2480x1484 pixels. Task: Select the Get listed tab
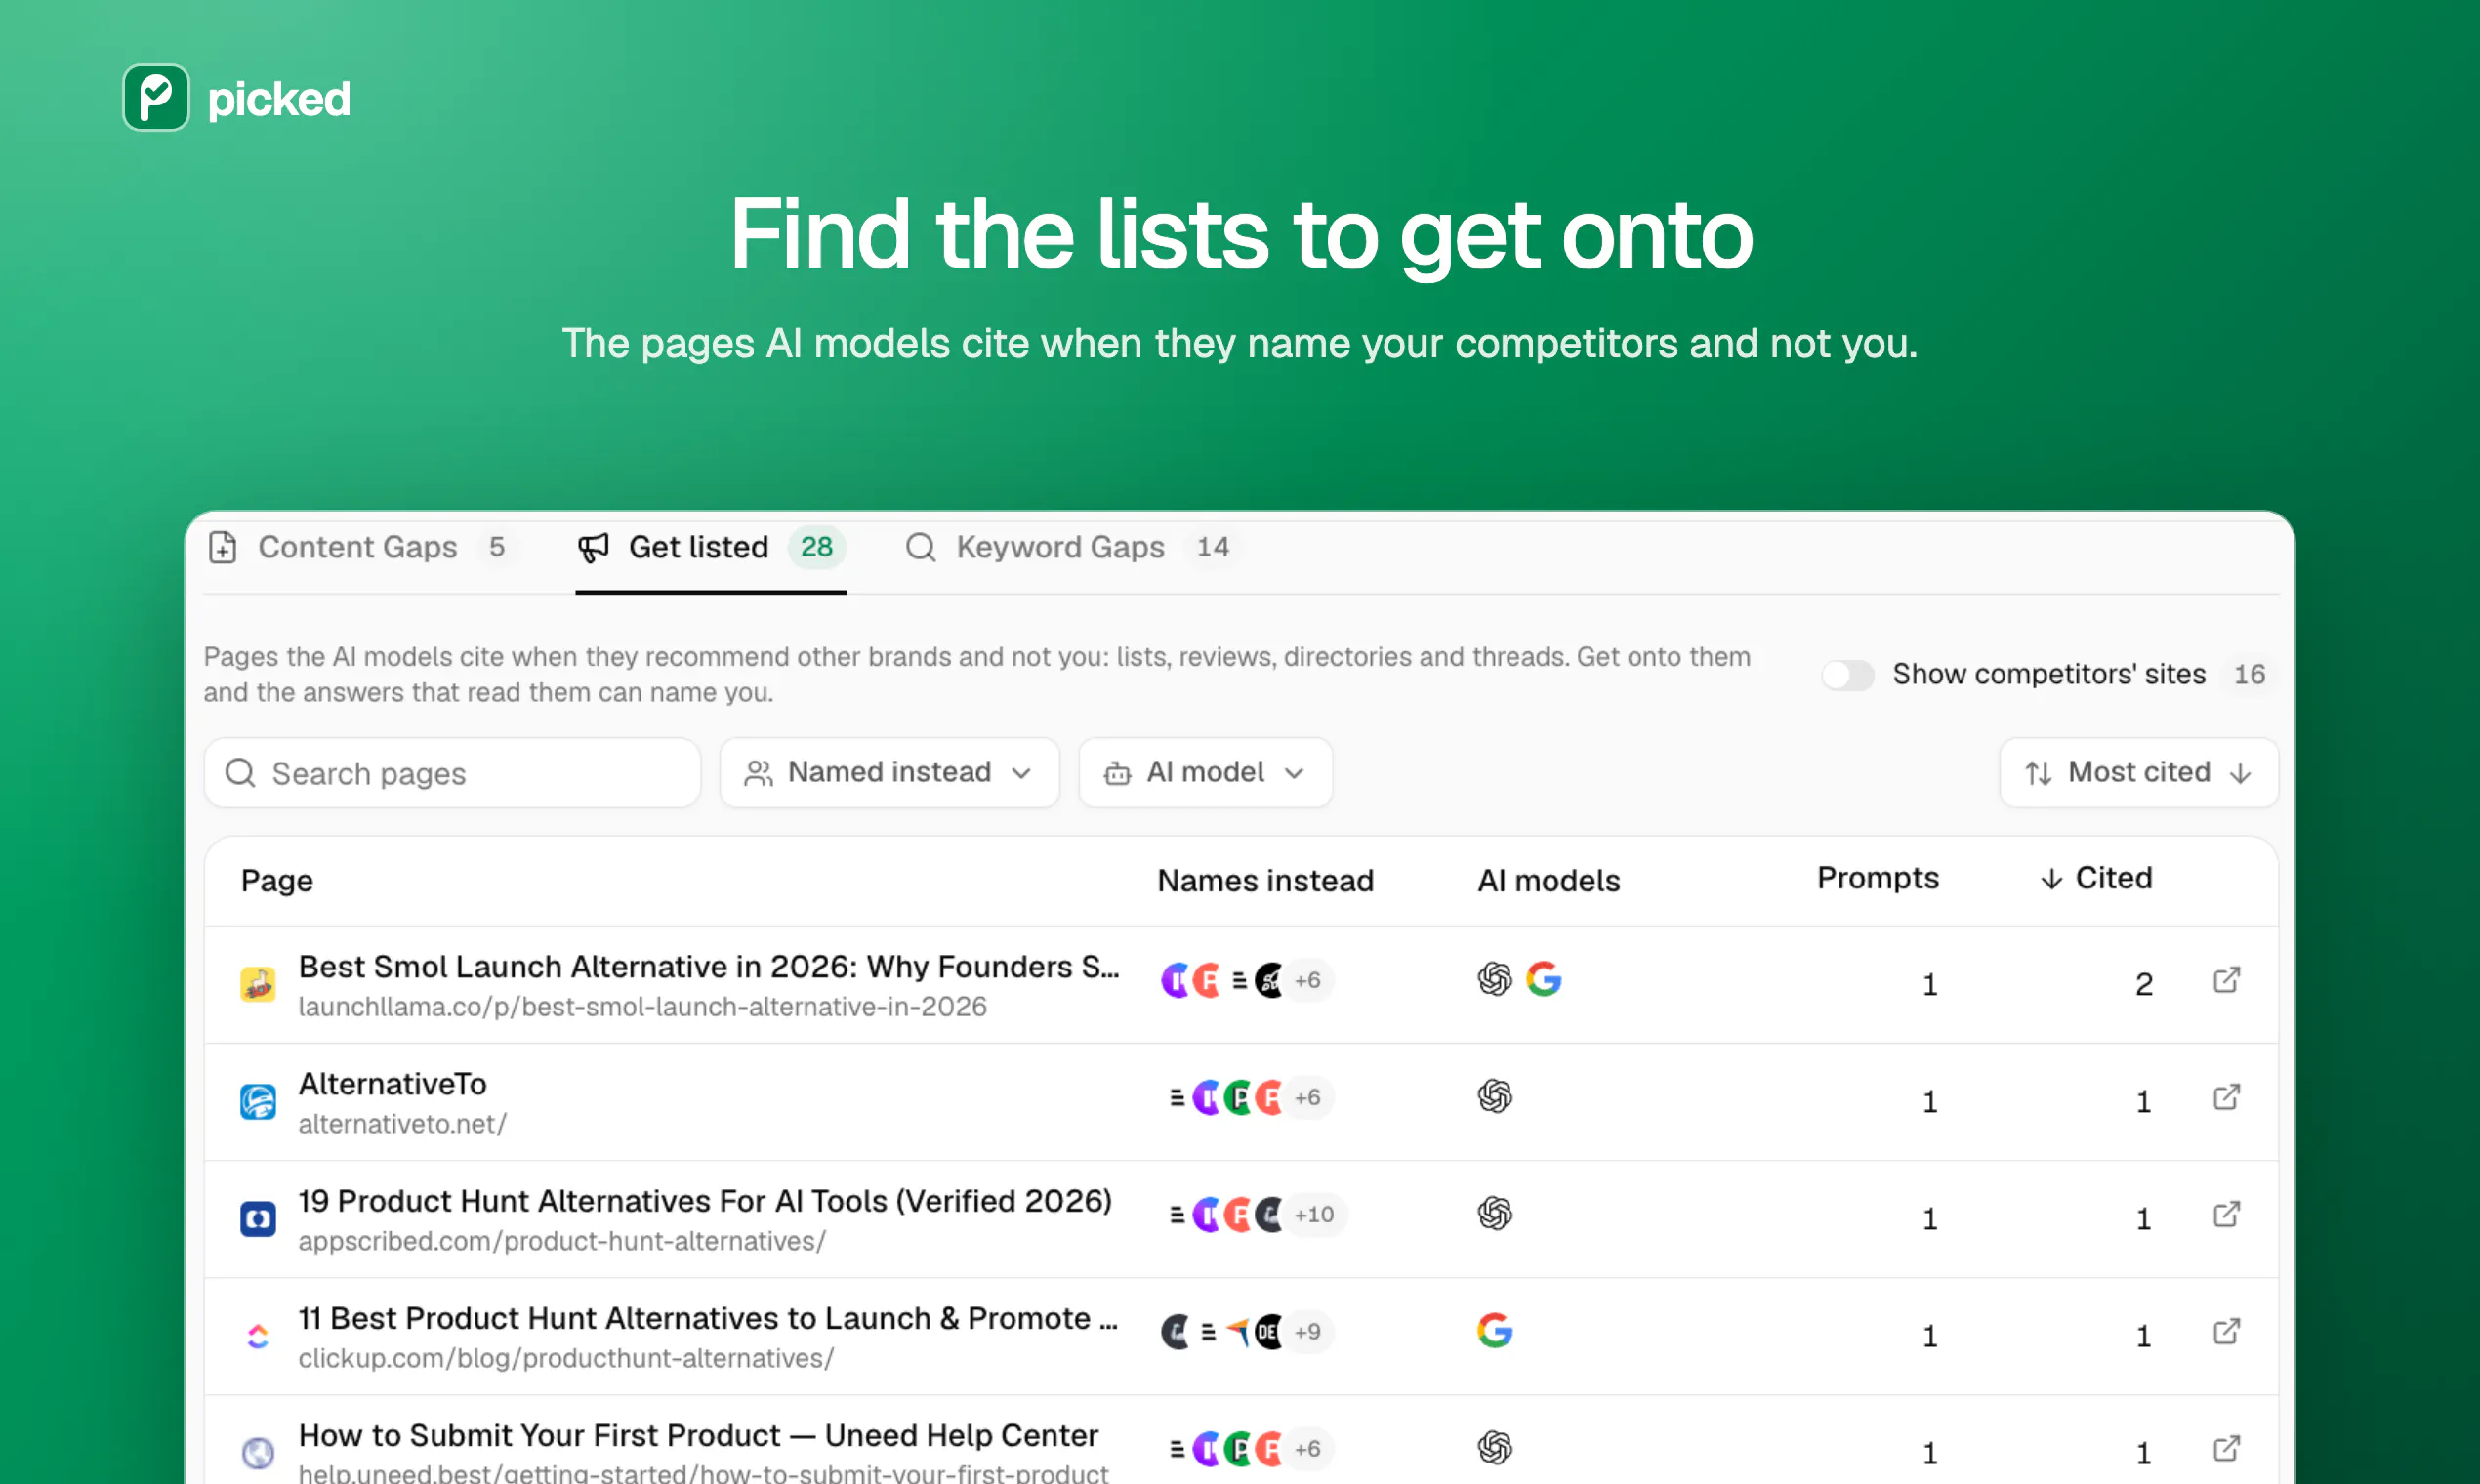[x=711, y=547]
